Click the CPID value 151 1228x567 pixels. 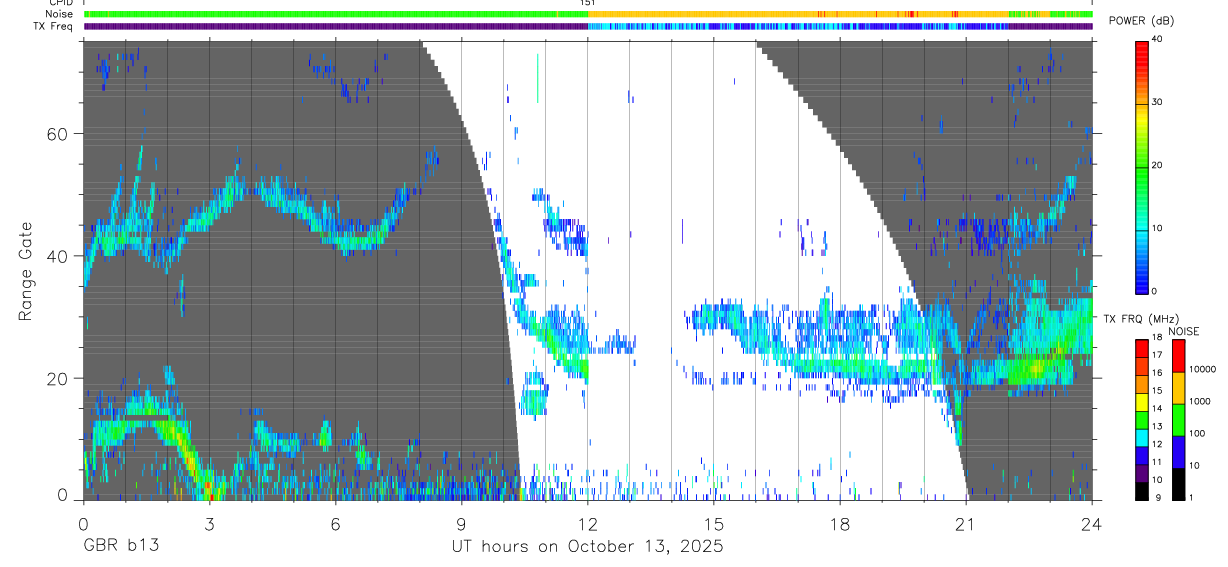pos(587,3)
